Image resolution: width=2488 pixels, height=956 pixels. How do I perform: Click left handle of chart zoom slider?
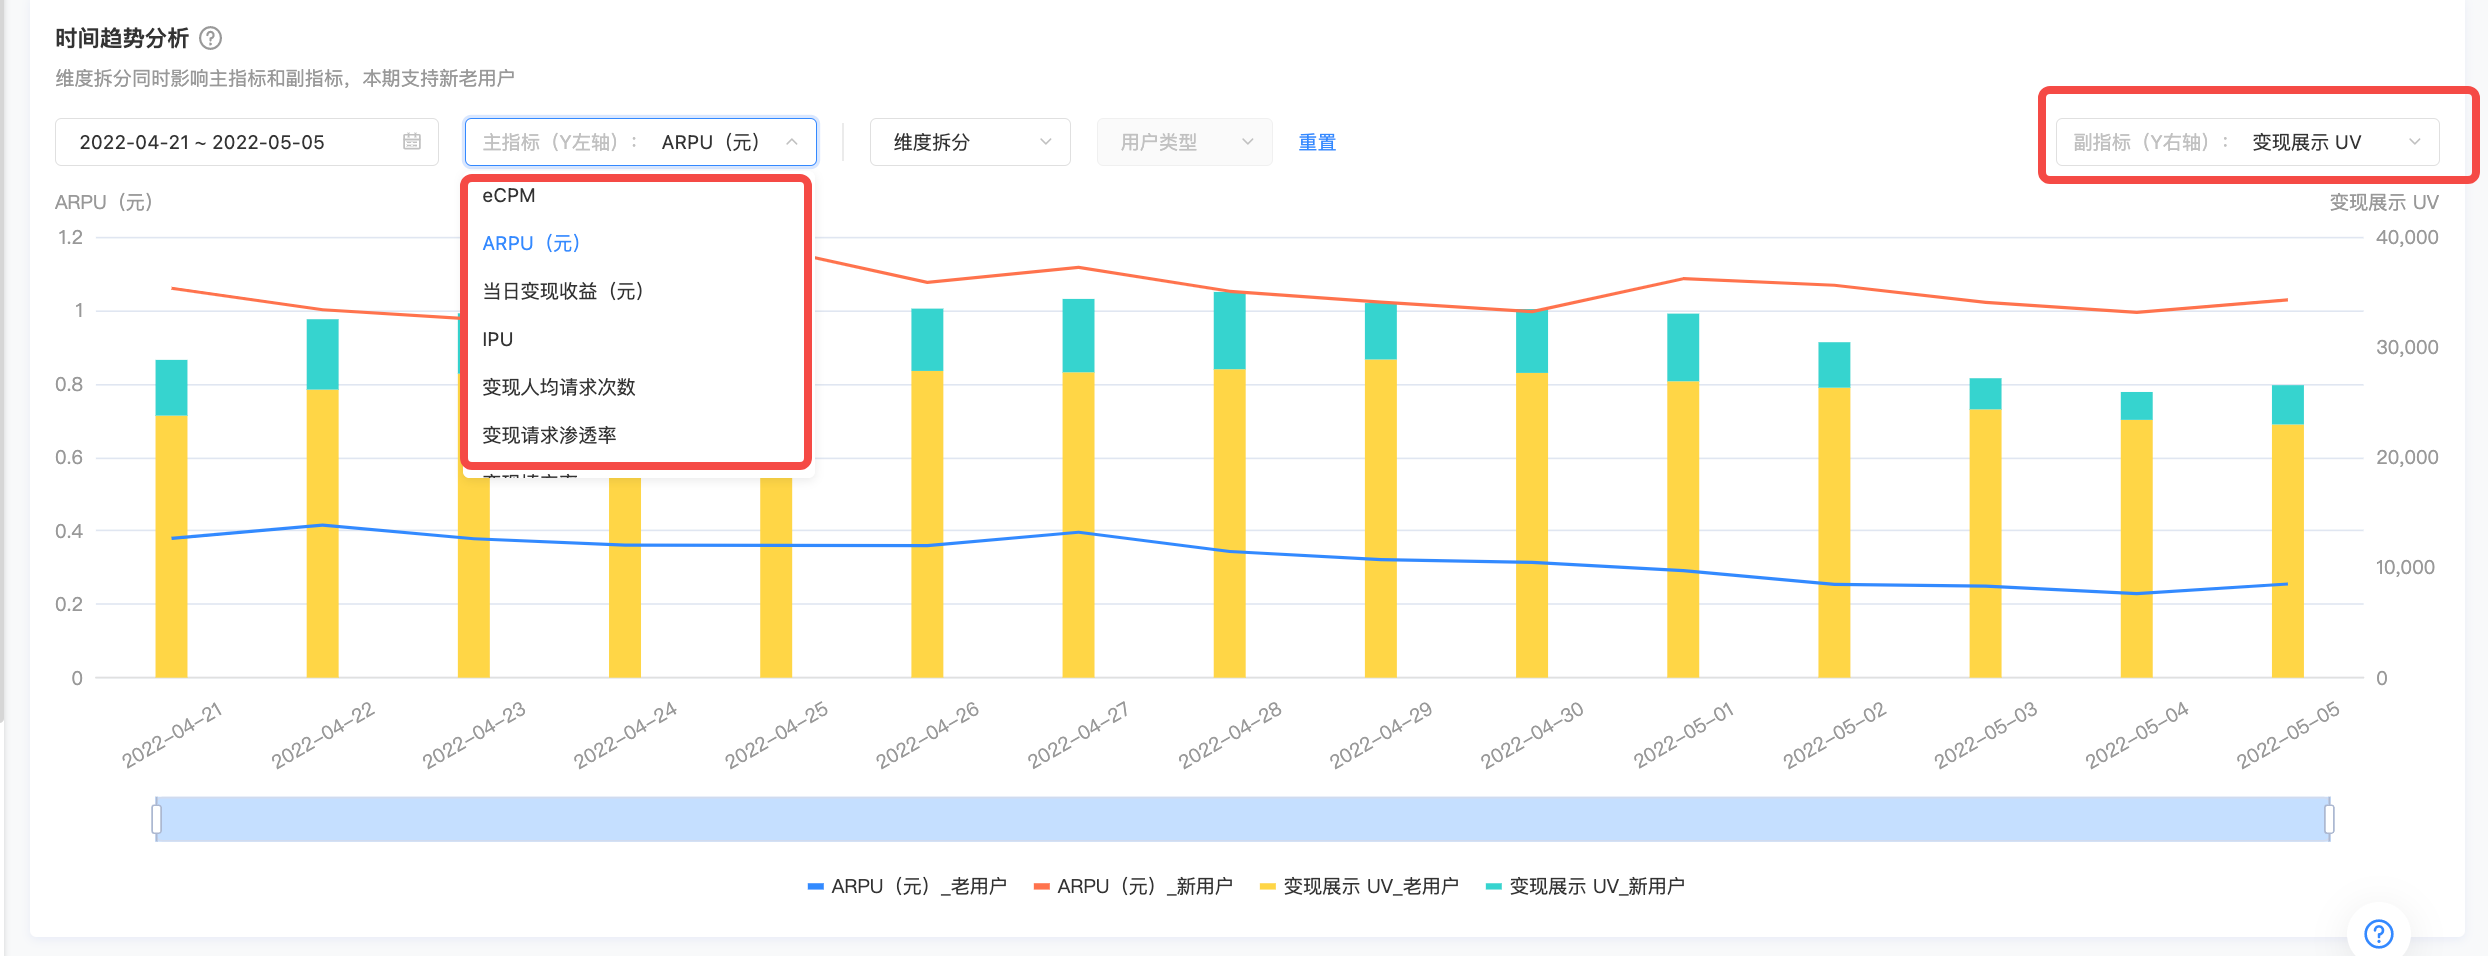point(156,819)
